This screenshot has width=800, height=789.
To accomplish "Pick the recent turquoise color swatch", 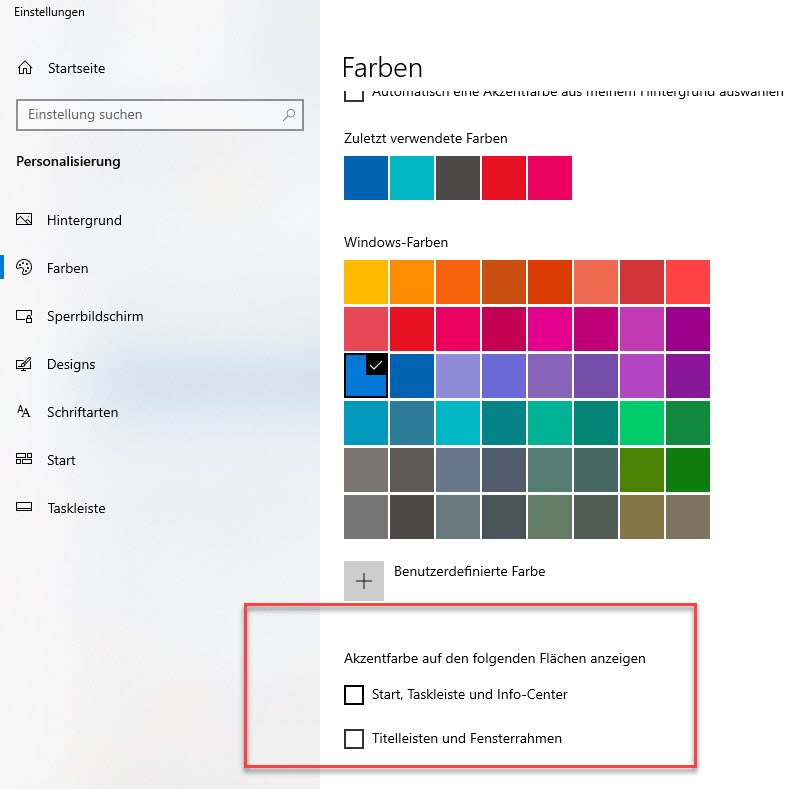I will [412, 178].
